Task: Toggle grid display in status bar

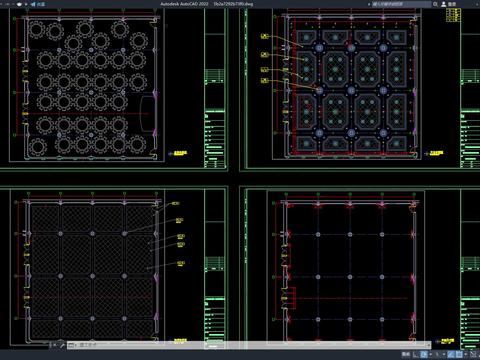Action: [x=416, y=354]
